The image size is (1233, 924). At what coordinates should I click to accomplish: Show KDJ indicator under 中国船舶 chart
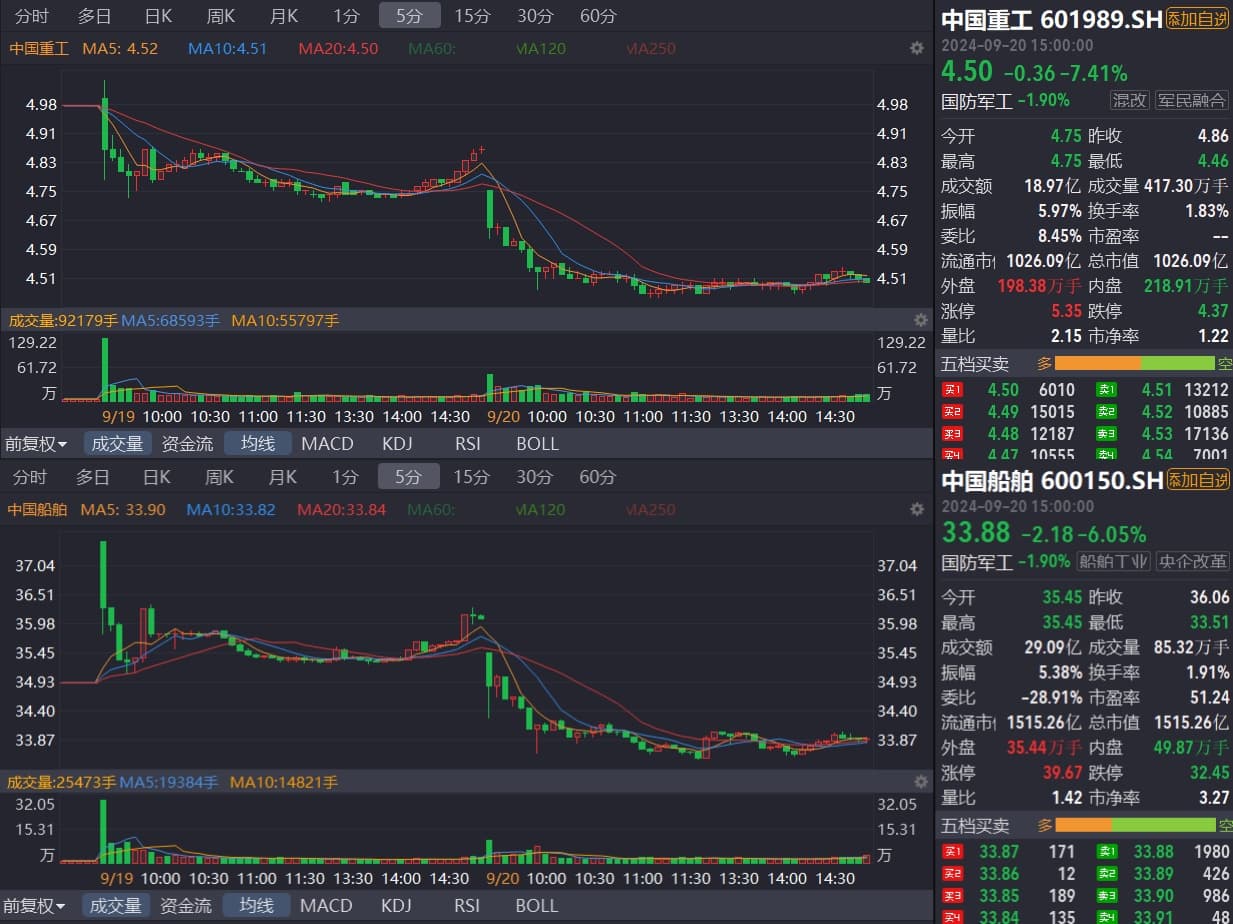pos(396,906)
